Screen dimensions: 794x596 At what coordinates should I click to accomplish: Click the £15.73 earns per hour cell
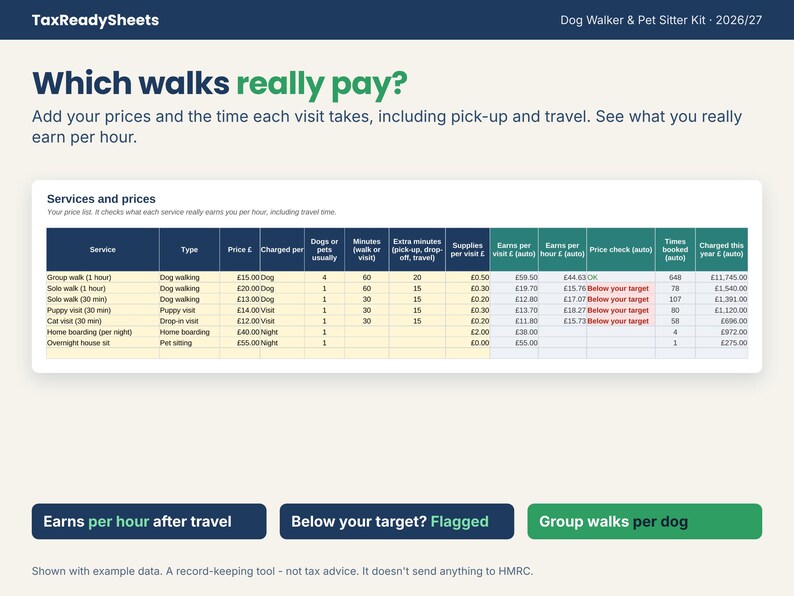pyautogui.click(x=562, y=321)
